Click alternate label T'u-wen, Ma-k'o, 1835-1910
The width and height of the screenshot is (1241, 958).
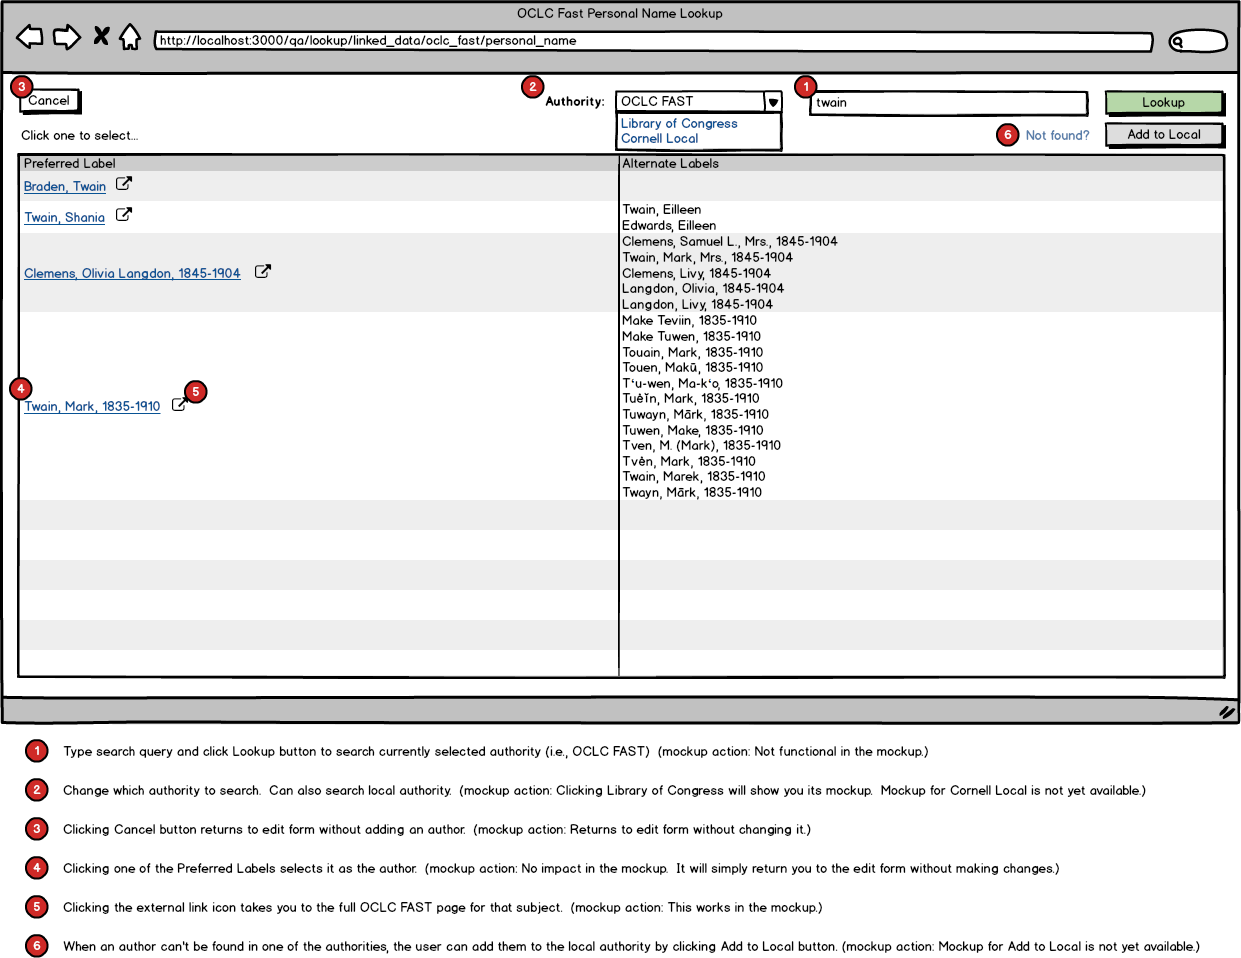coord(702,384)
